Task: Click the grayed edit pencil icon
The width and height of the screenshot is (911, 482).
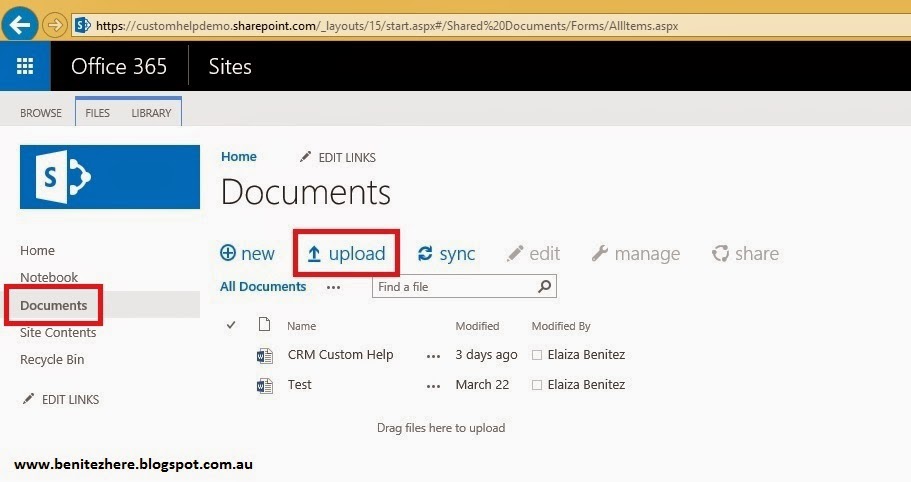Action: (x=515, y=253)
